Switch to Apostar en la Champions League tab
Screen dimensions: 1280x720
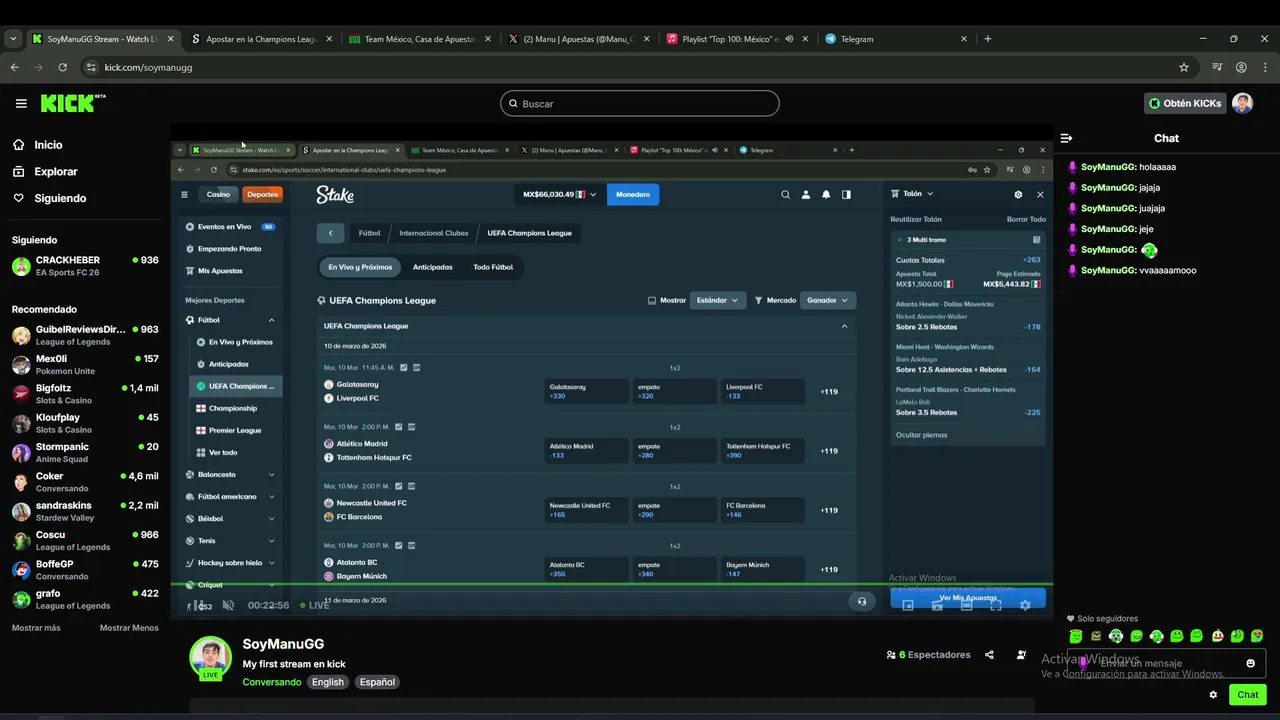[261, 39]
